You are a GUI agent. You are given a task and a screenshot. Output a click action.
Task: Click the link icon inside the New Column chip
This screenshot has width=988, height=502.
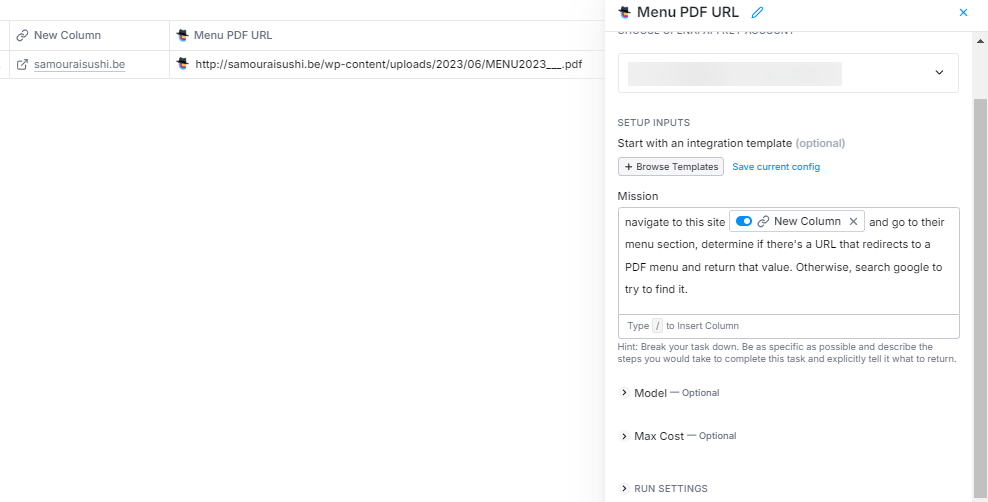[x=763, y=221]
